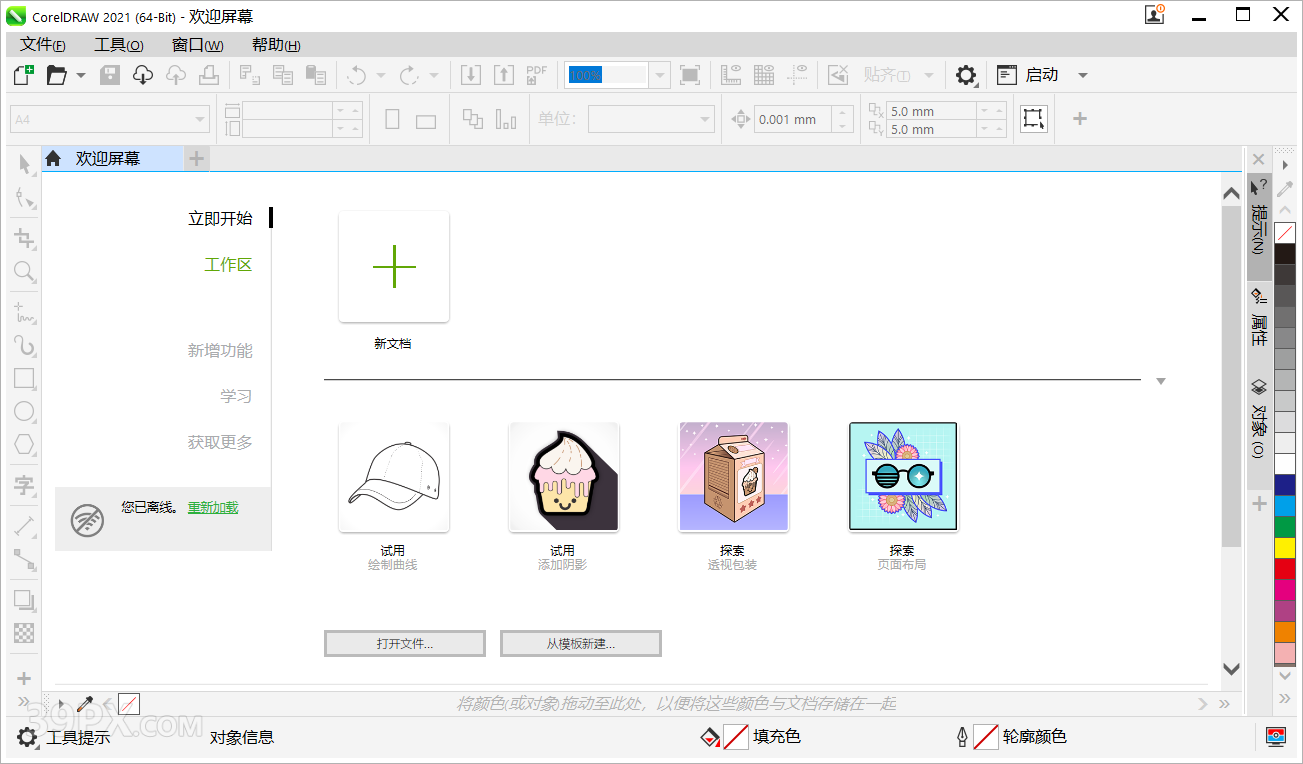This screenshot has height=764, width=1303.
Task: Open the 启动 launcher dropdown
Action: pyautogui.click(x=1082, y=75)
